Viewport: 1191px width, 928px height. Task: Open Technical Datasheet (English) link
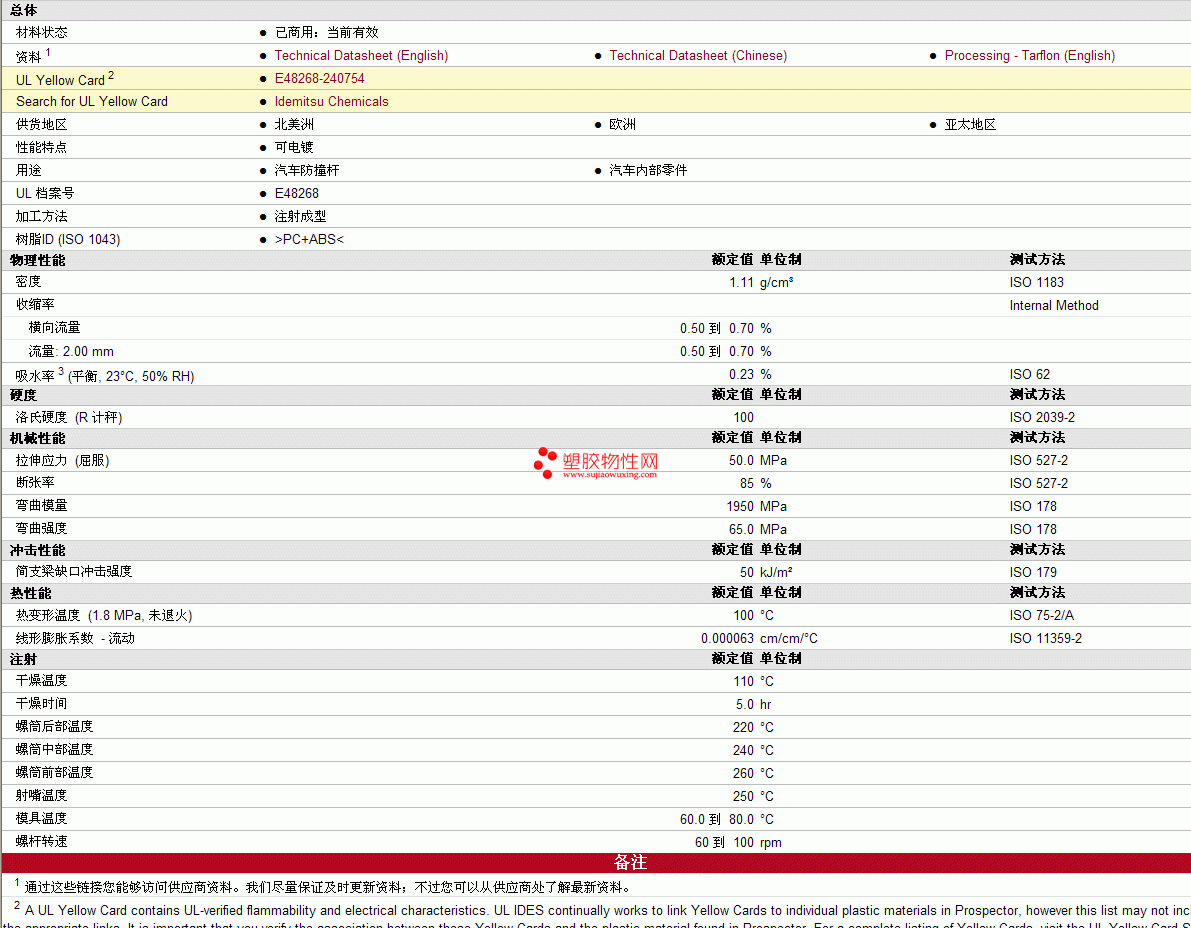point(361,55)
